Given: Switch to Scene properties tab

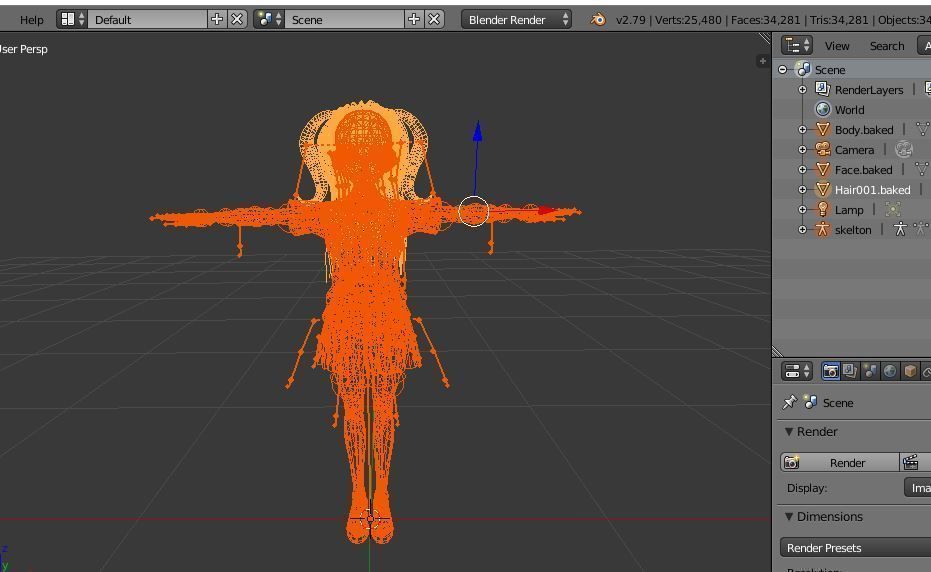Looking at the screenshot, I should [870, 371].
